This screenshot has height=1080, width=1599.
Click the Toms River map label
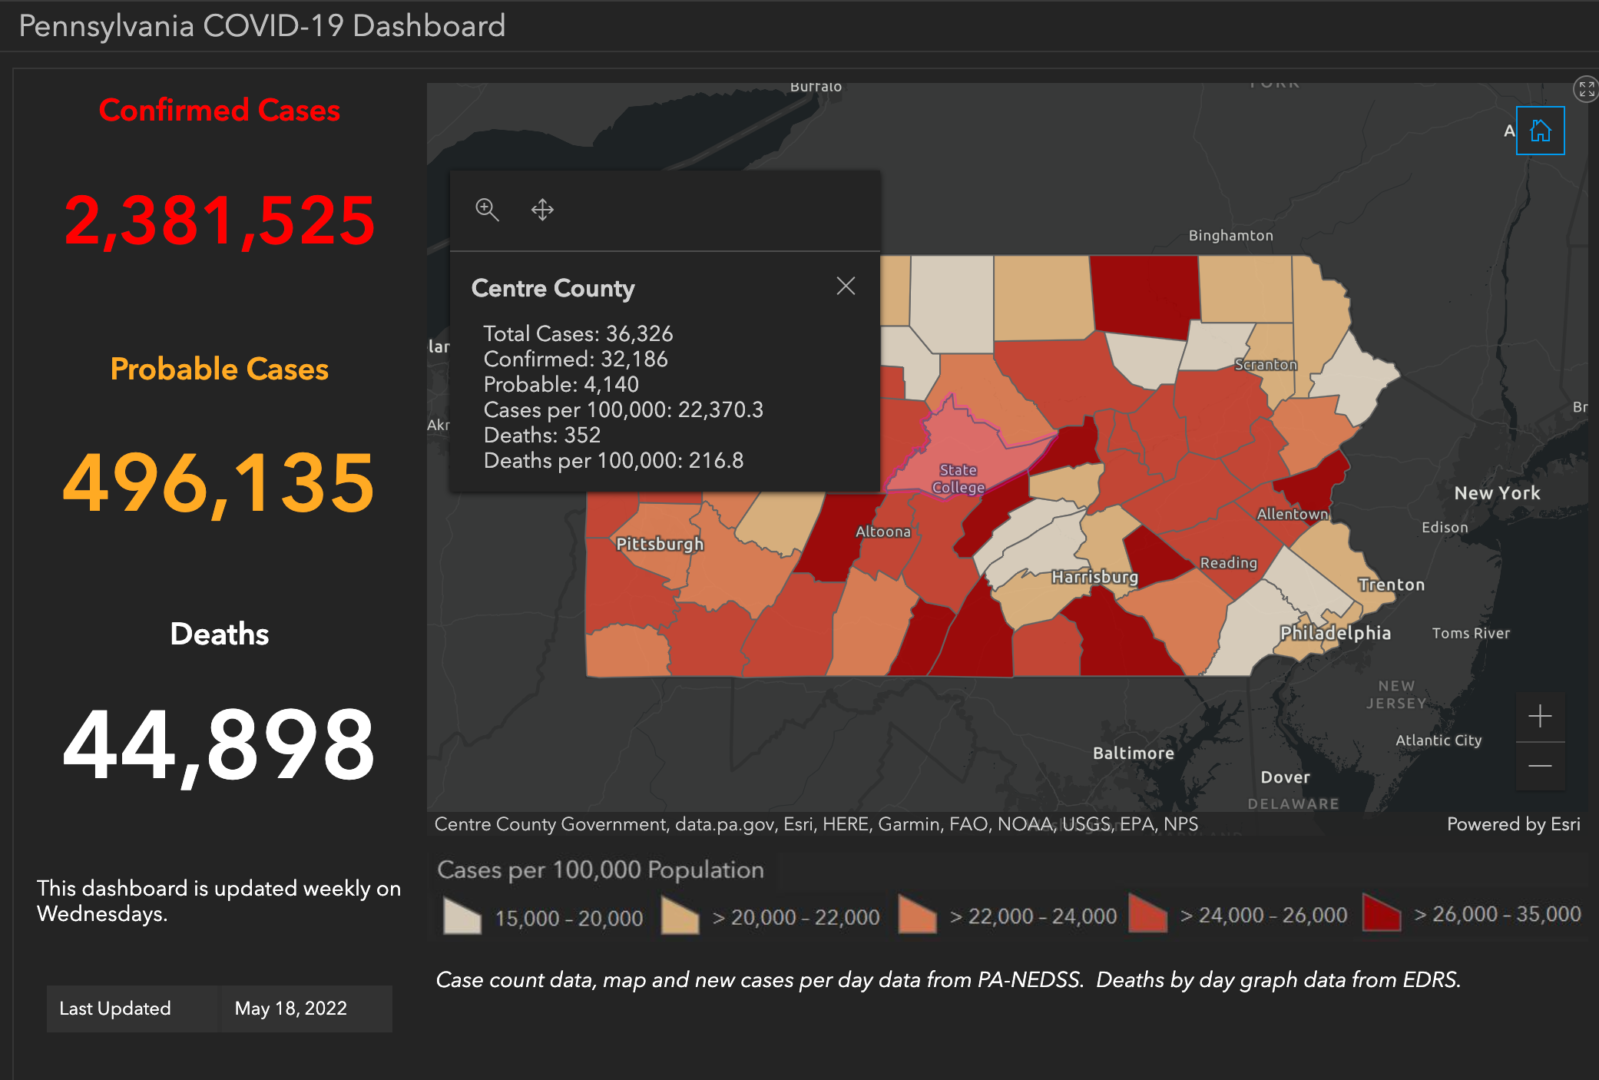pos(1471,633)
